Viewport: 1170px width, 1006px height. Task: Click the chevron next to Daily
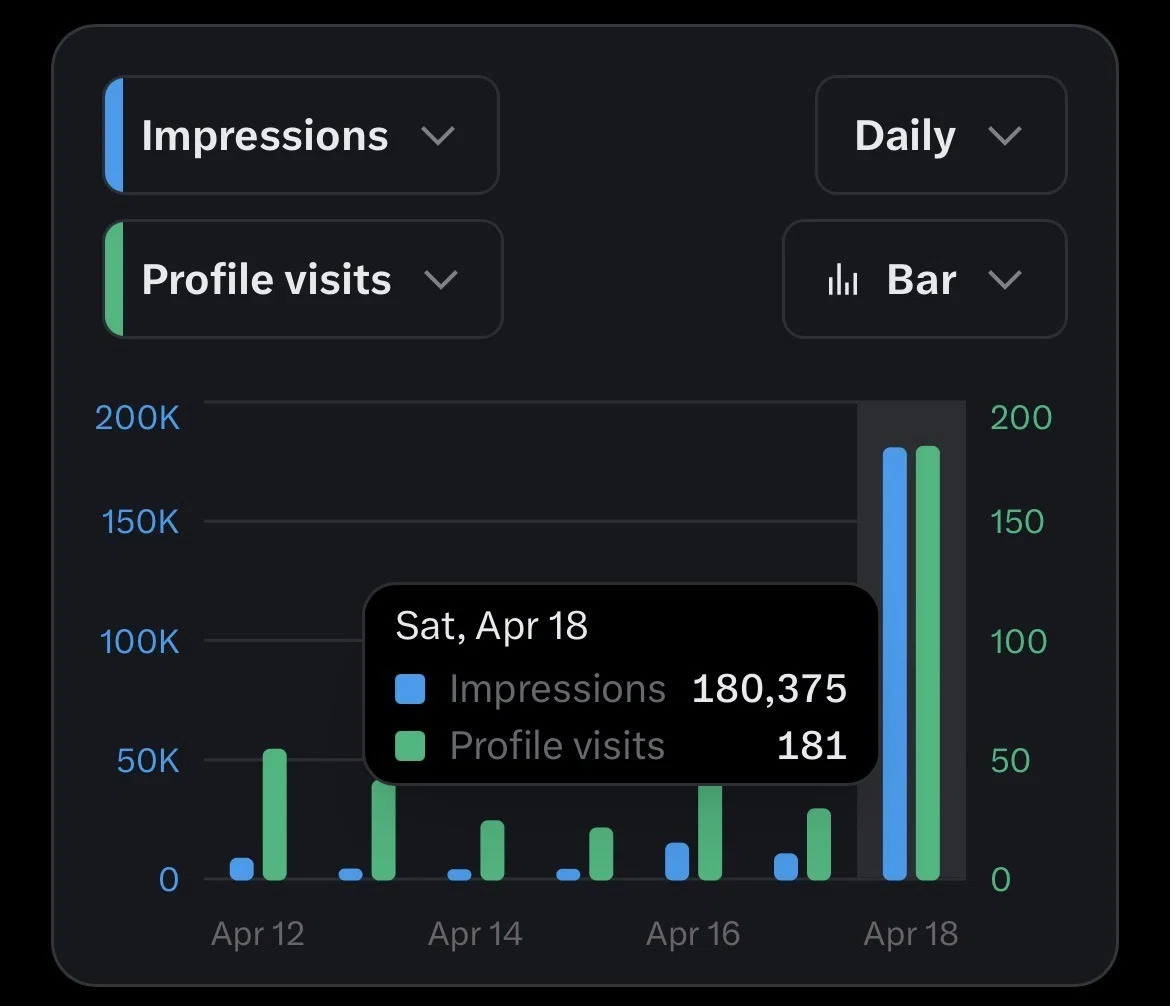click(x=1004, y=136)
